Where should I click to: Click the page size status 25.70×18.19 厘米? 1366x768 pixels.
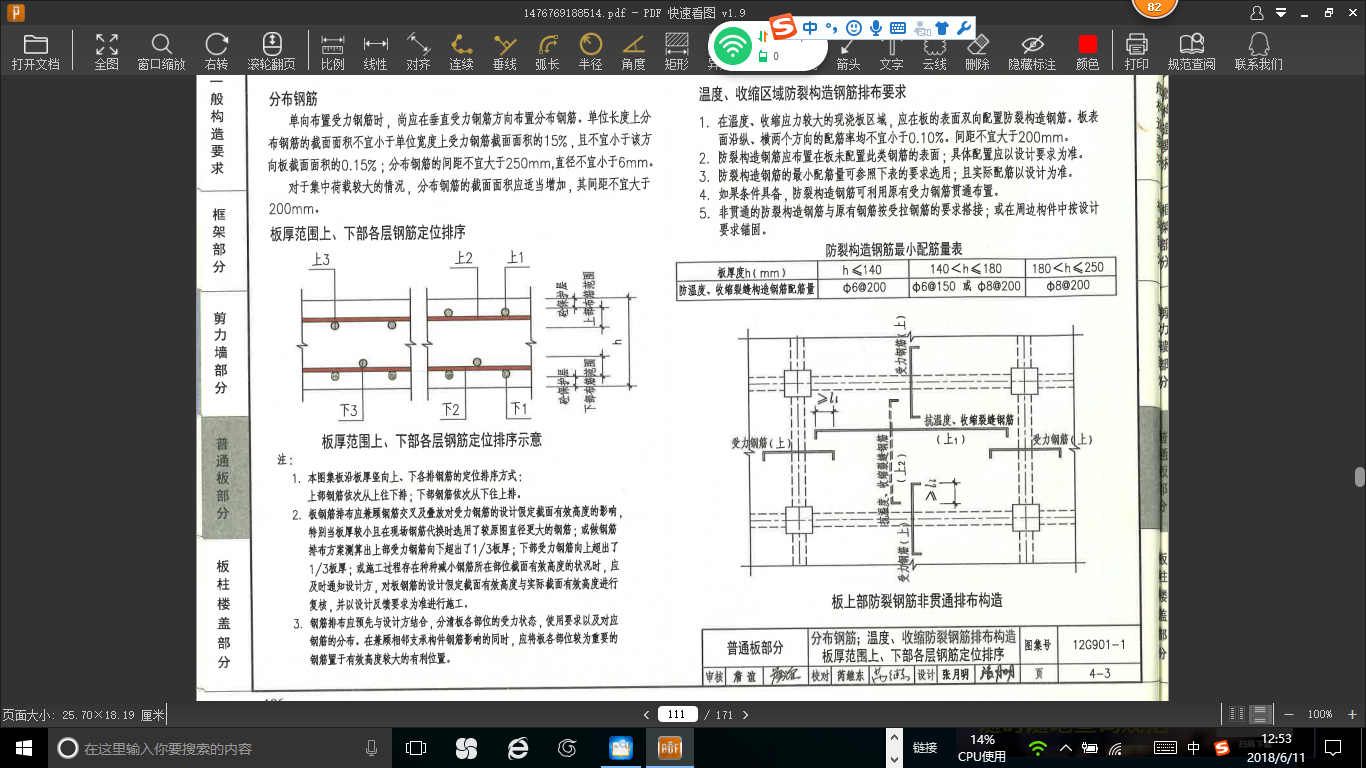tap(83, 715)
